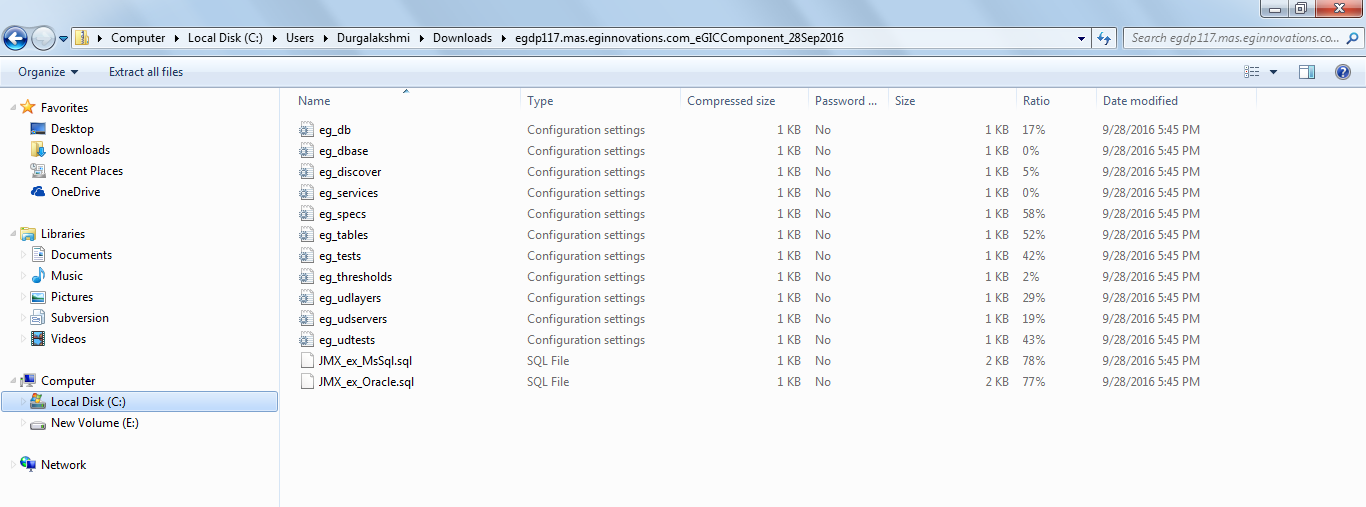Select eg_discover file icon

coord(306,172)
